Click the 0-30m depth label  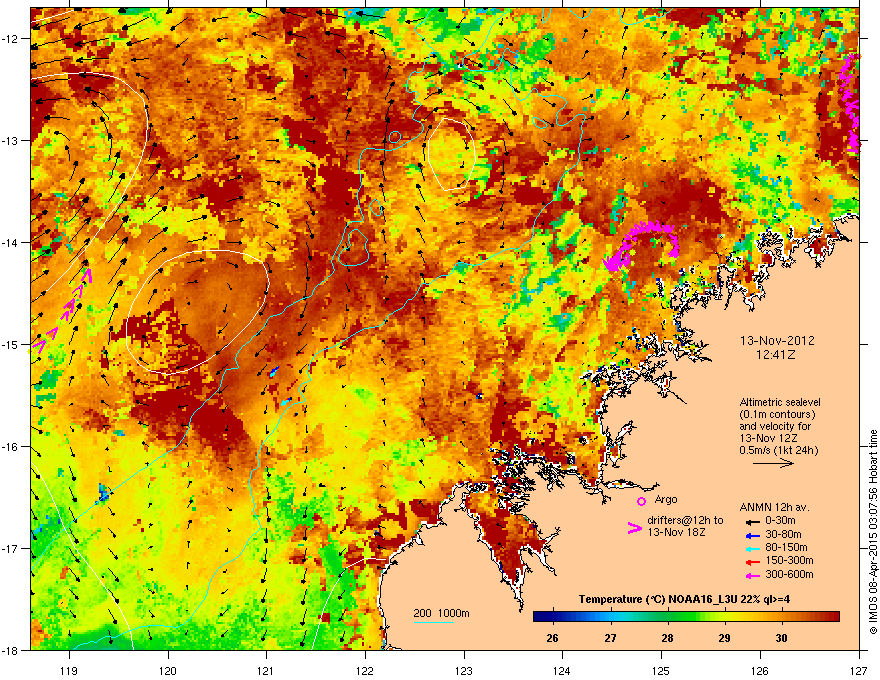[x=781, y=521]
